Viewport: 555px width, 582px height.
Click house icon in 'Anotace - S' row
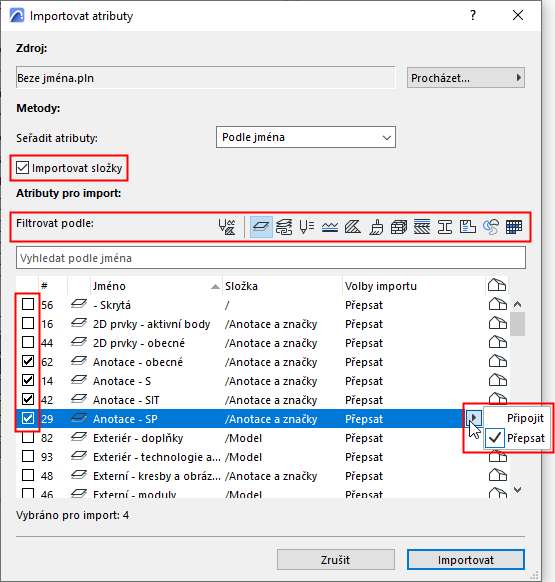[497, 380]
